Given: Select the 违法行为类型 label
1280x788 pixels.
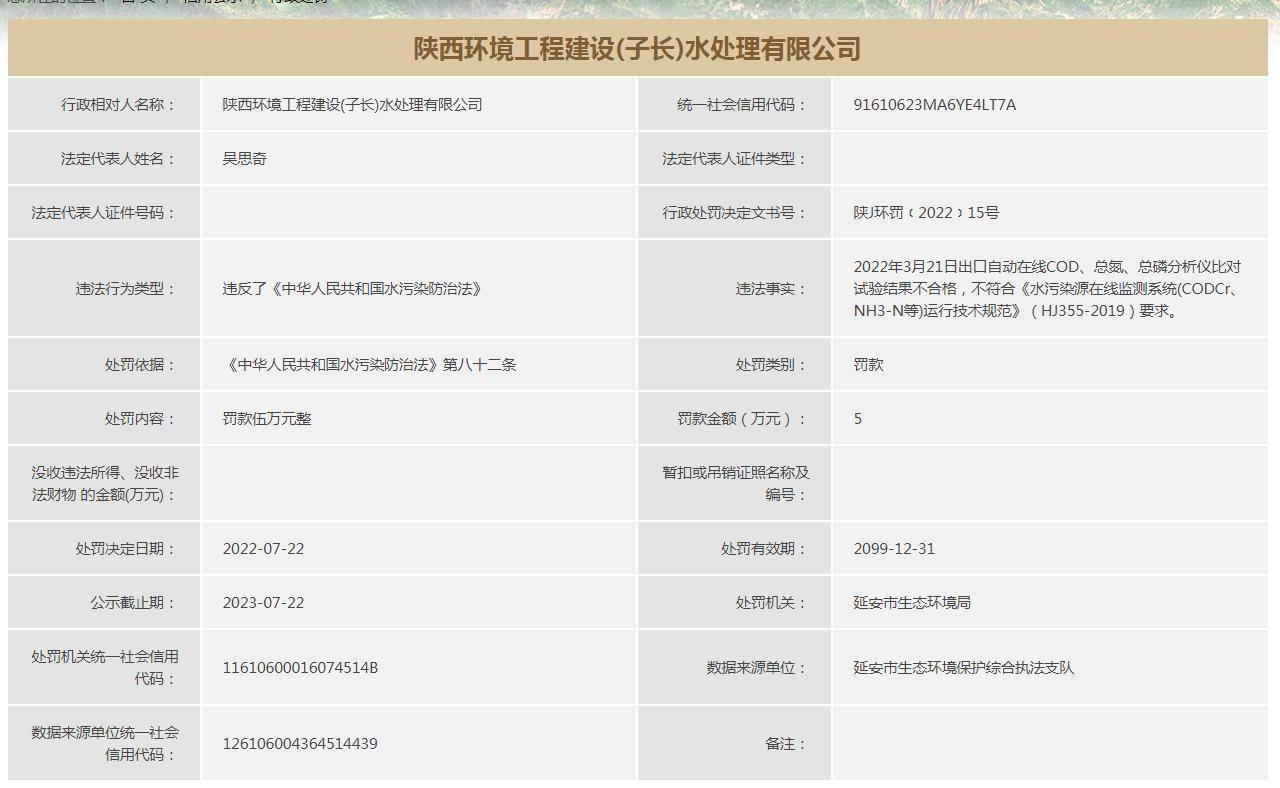Looking at the screenshot, I should pos(126,288).
